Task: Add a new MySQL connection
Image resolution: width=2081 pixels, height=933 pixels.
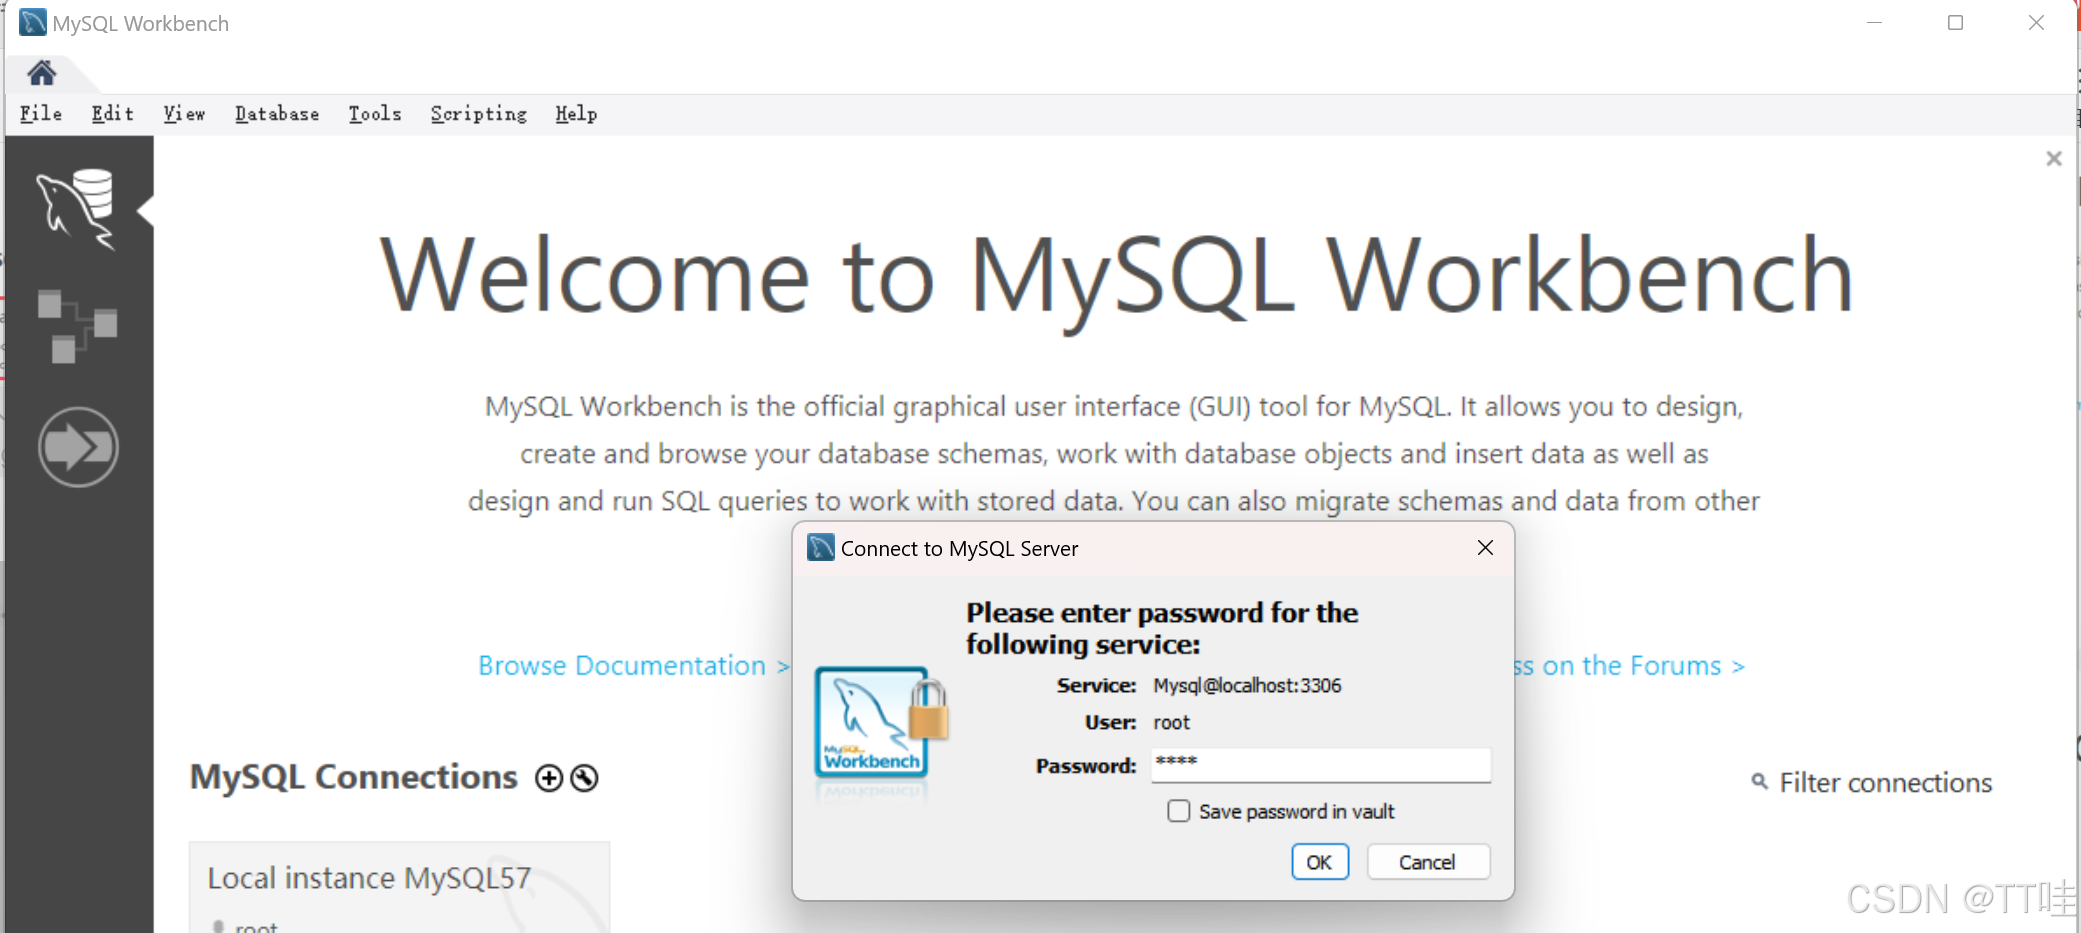Action: [549, 778]
